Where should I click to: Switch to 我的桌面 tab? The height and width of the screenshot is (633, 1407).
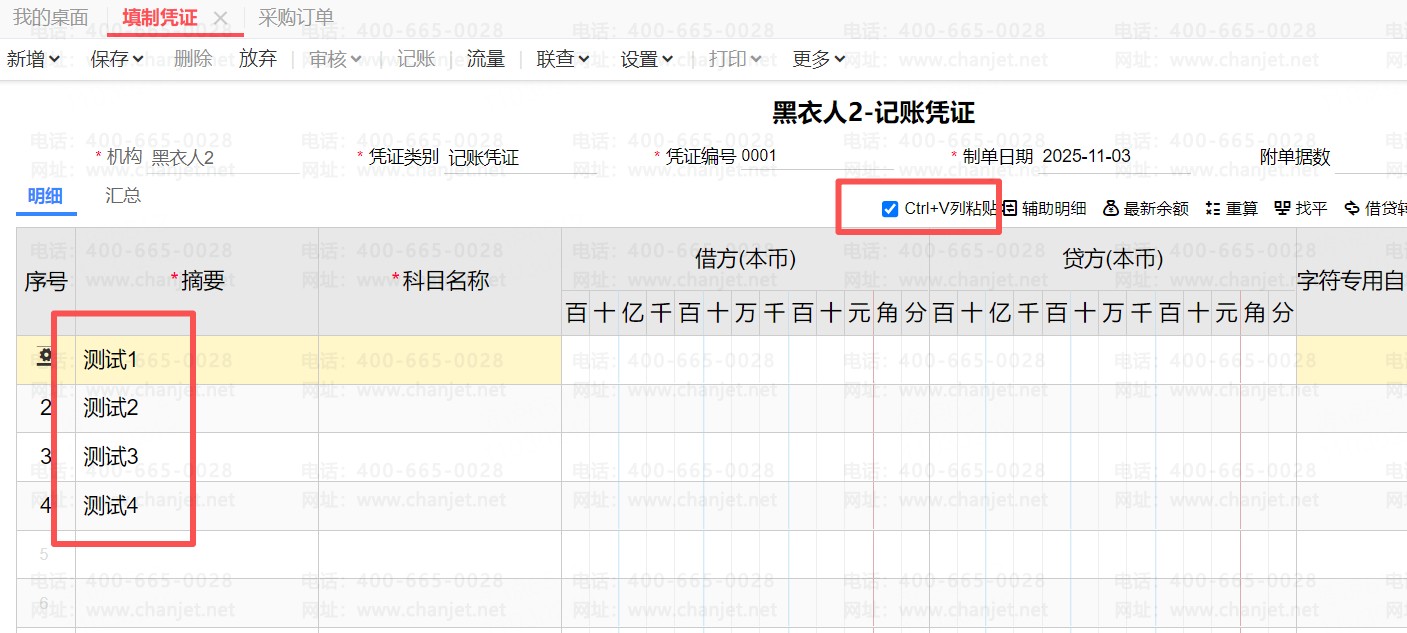50,18
